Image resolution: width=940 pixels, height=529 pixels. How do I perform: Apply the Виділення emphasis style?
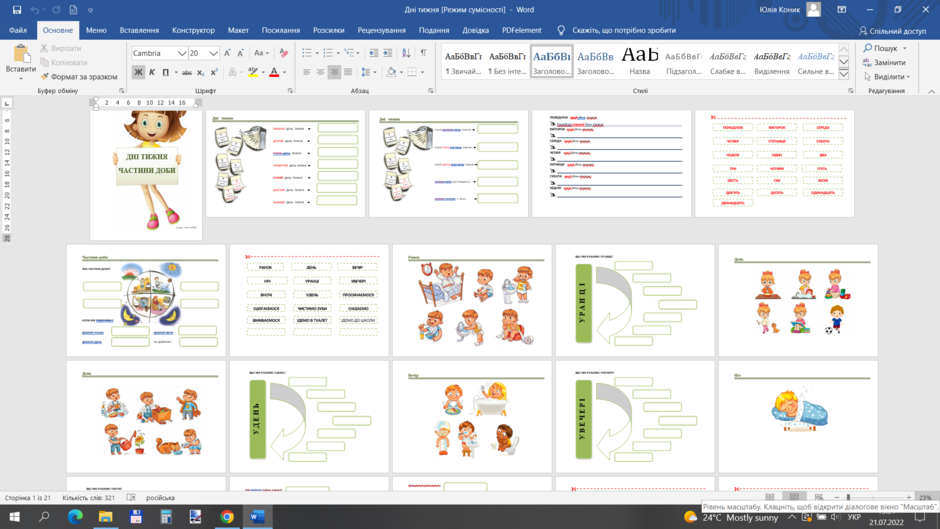(772, 62)
